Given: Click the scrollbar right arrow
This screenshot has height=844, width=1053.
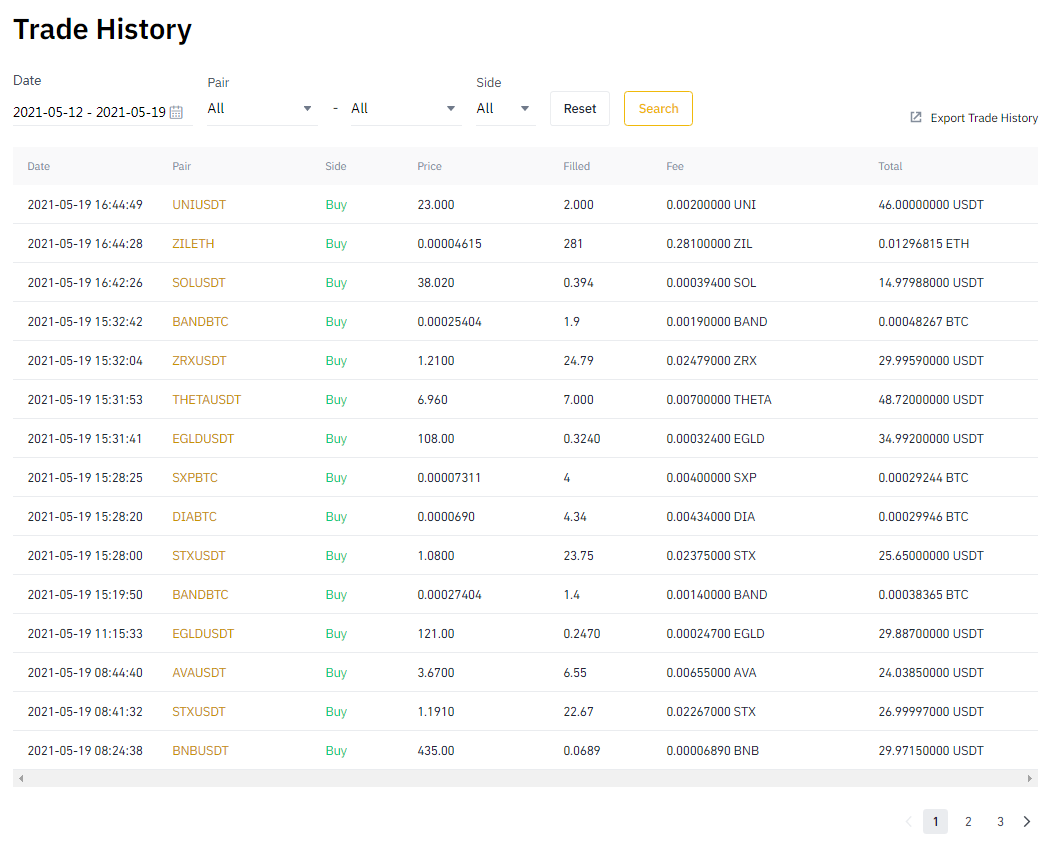Looking at the screenshot, I should 1029,778.
